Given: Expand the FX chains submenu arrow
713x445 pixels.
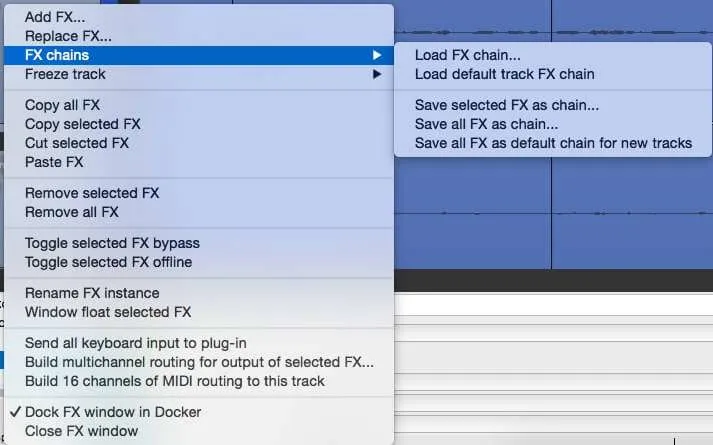Looking at the screenshot, I should tap(377, 55).
